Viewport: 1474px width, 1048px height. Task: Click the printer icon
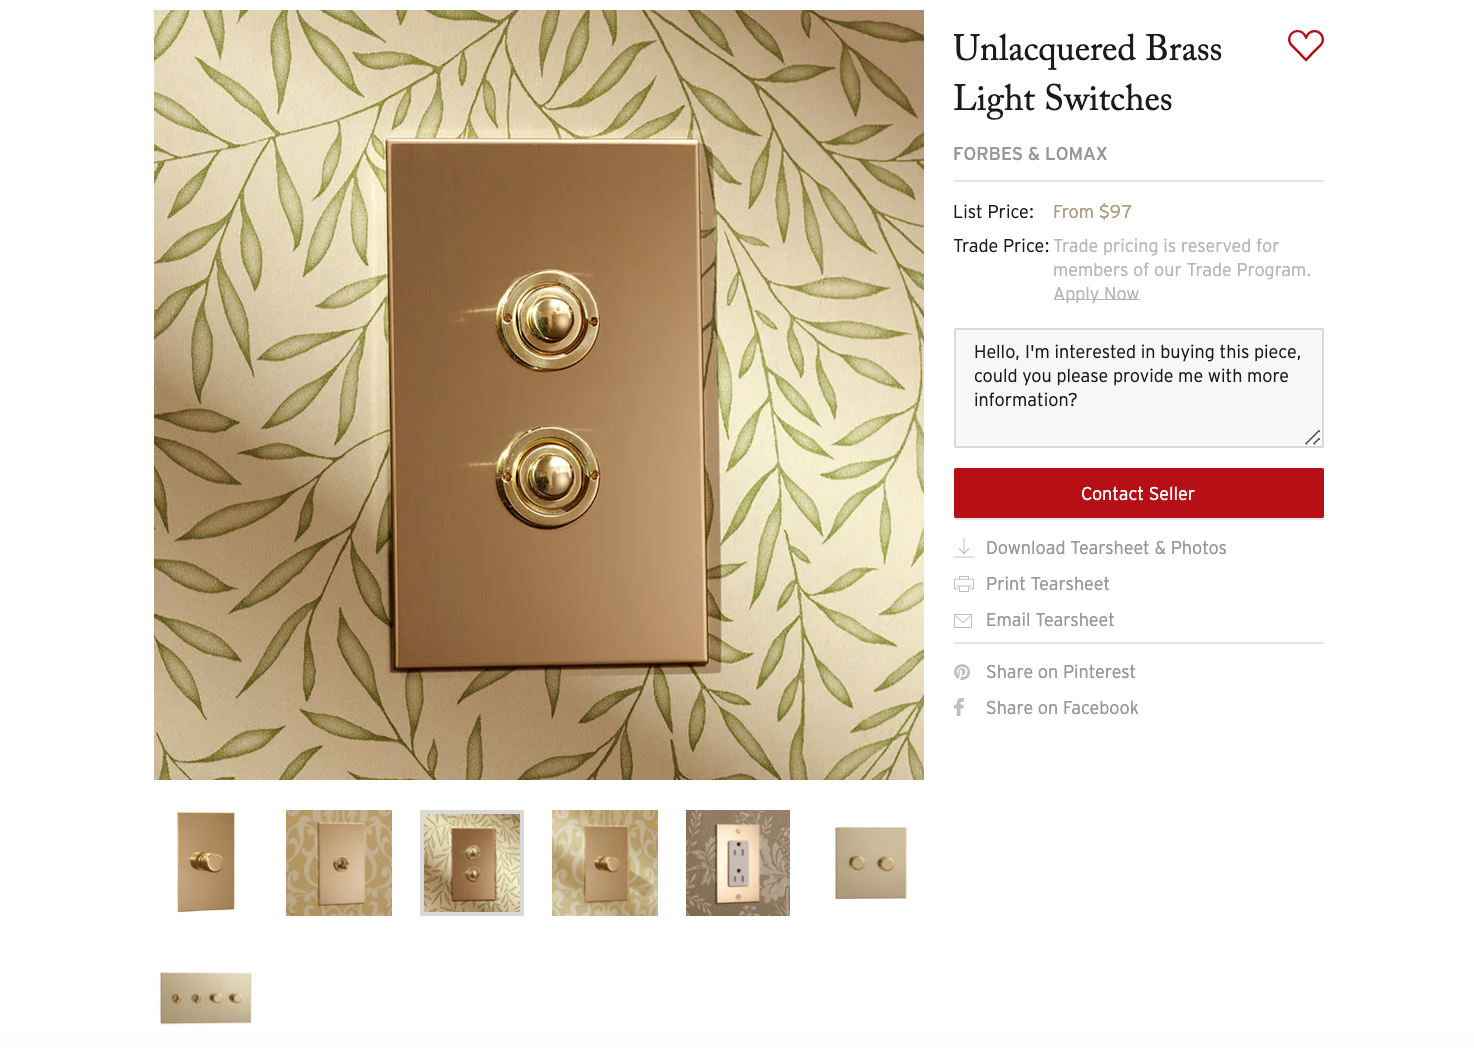tap(964, 584)
